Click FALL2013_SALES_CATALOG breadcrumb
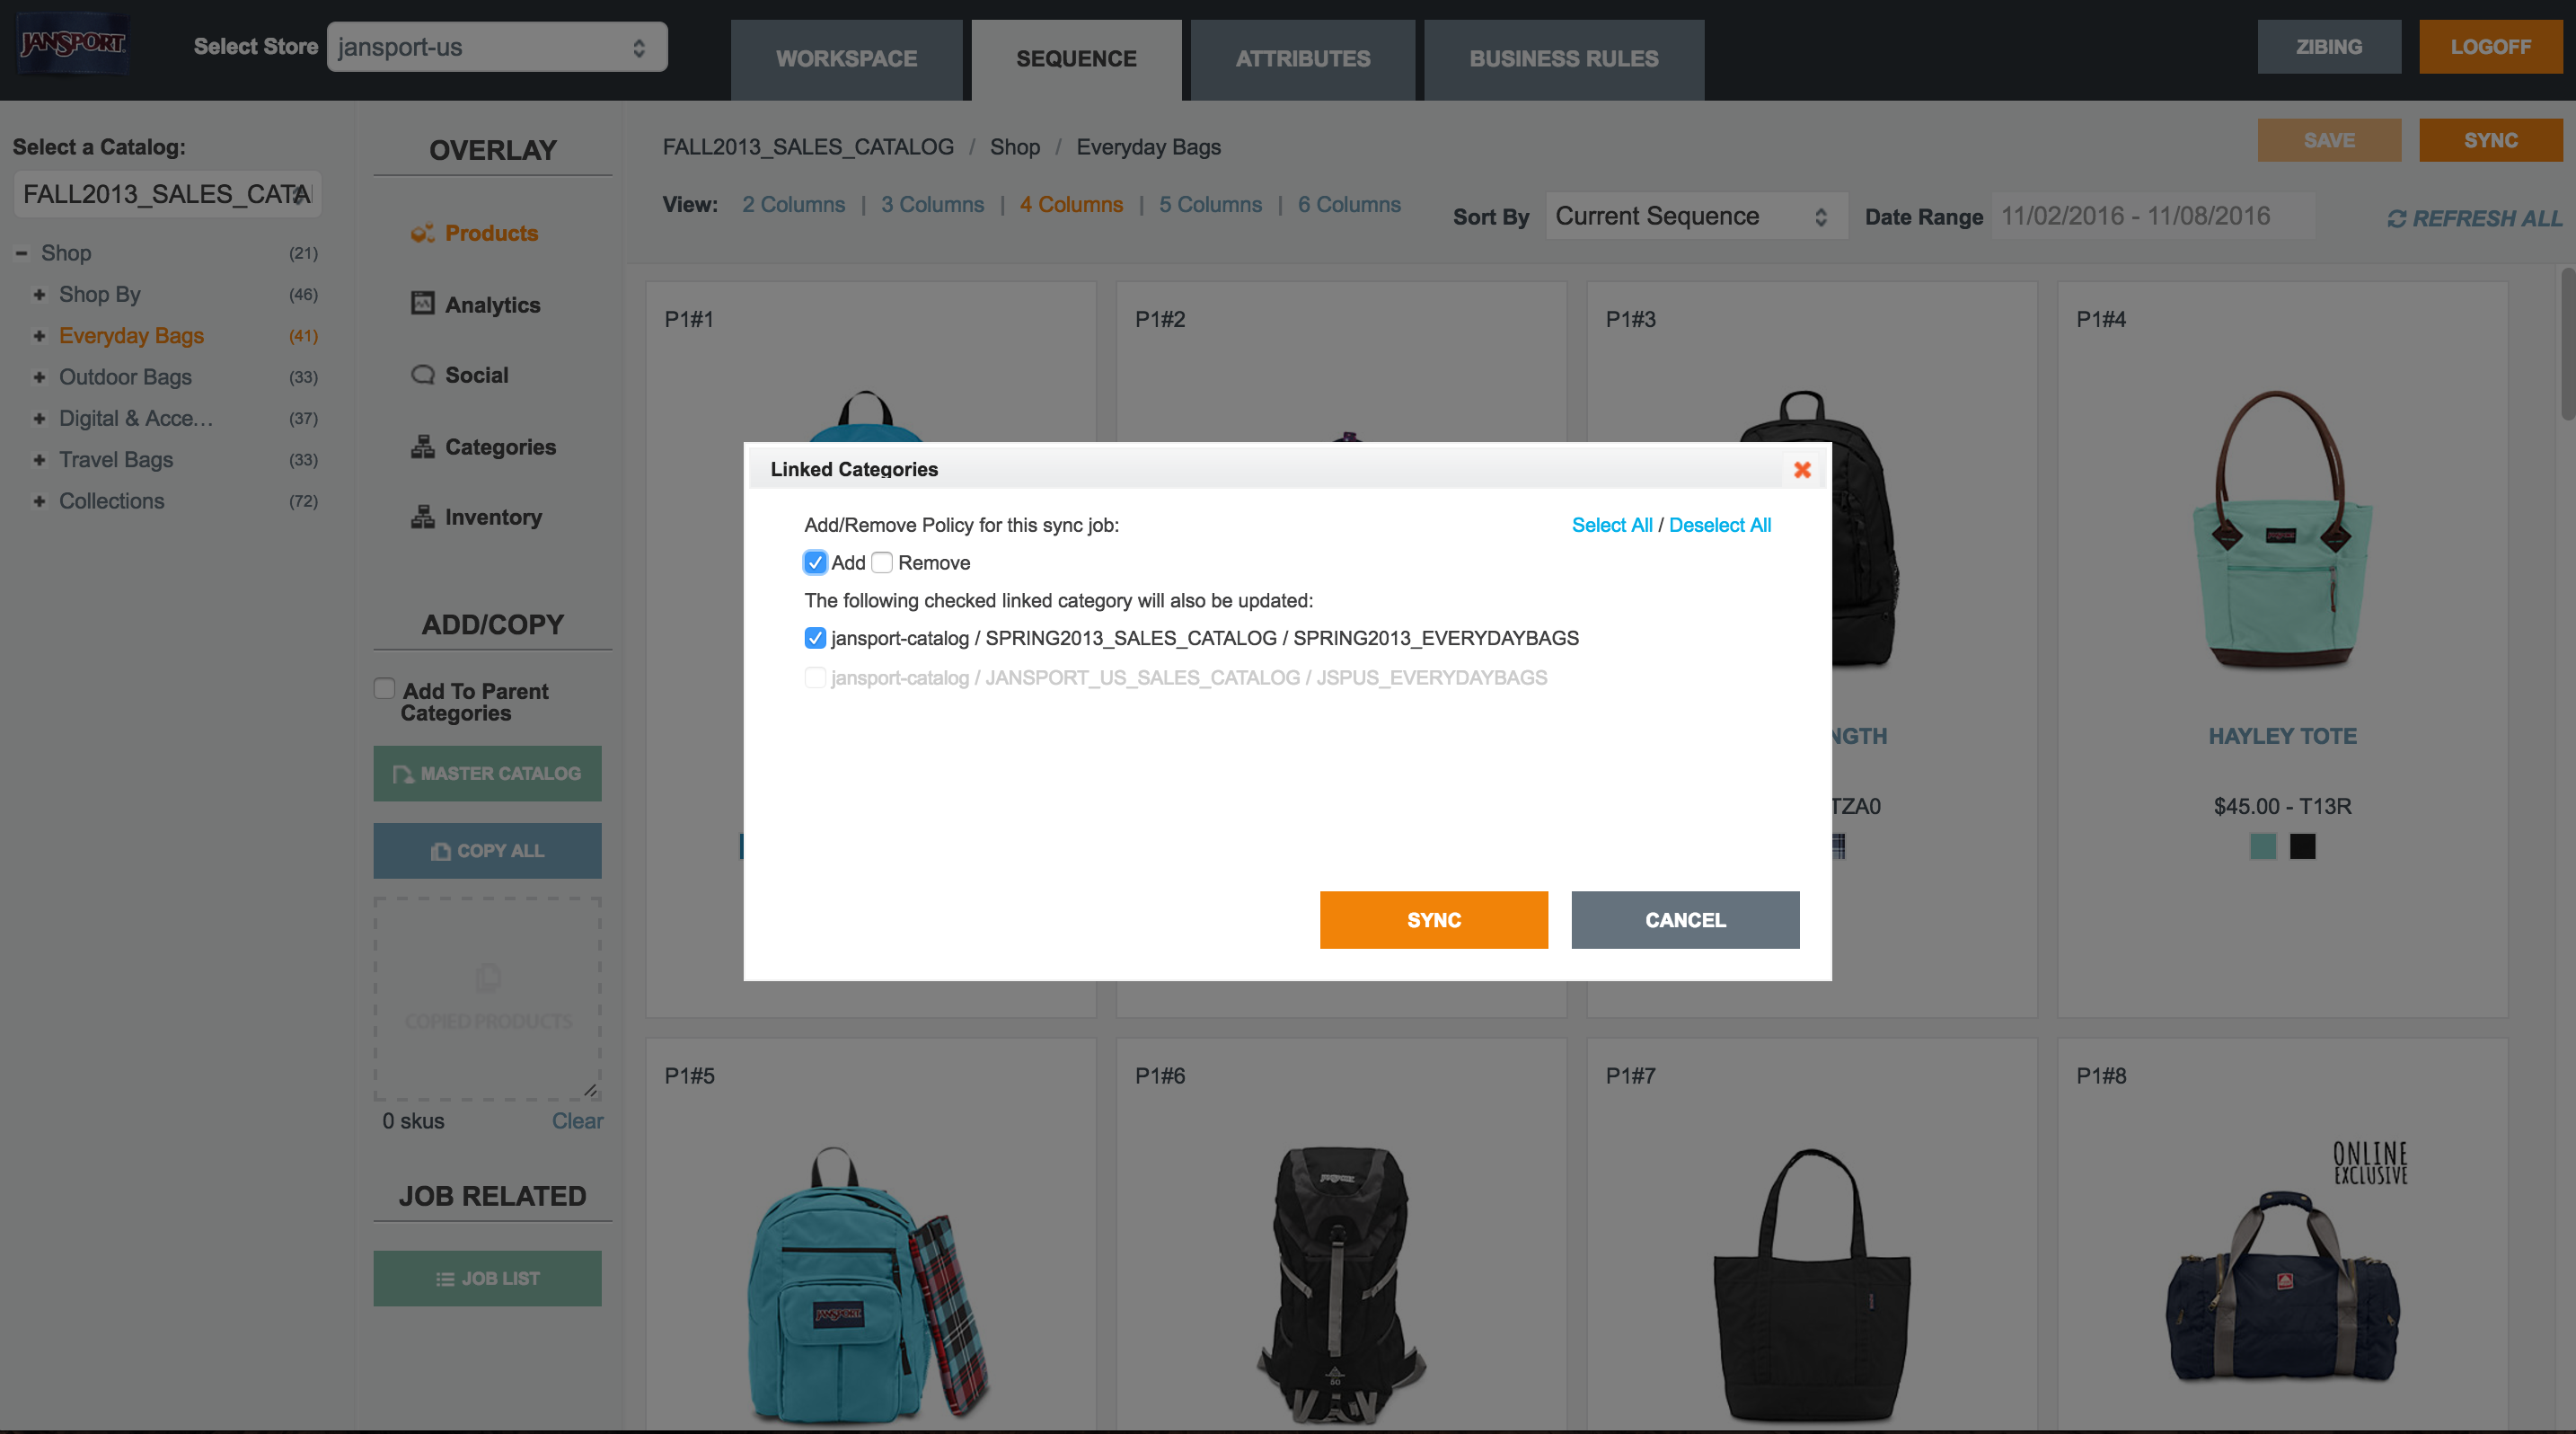This screenshot has width=2576, height=1434. tap(808, 147)
